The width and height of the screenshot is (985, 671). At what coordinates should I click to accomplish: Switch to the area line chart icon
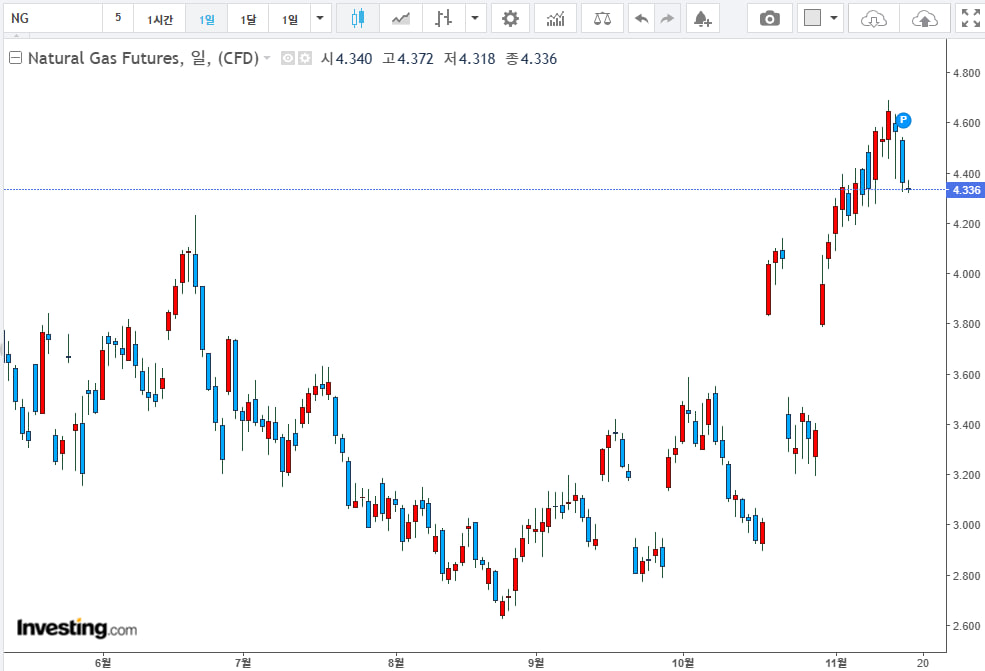coord(401,18)
